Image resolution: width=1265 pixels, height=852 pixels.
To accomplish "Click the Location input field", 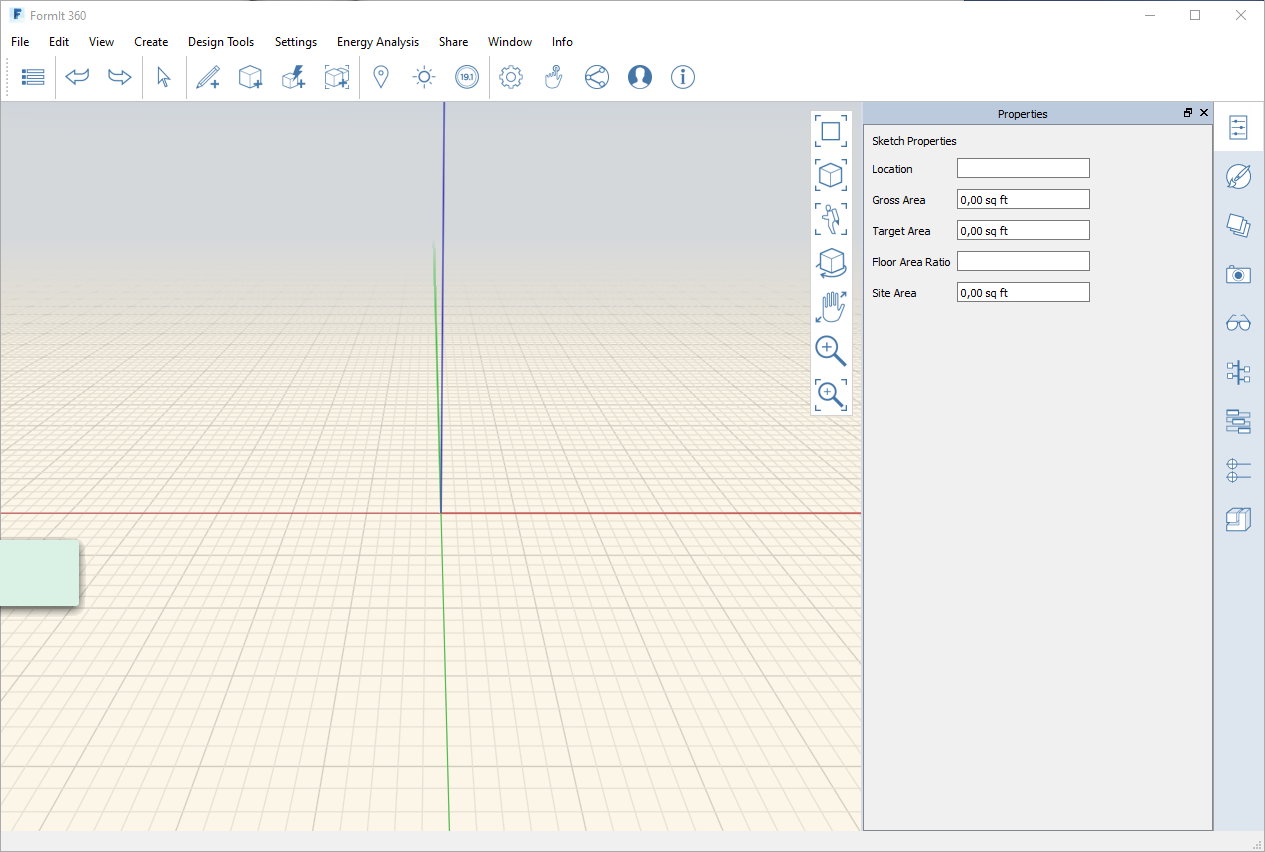I will (1023, 169).
